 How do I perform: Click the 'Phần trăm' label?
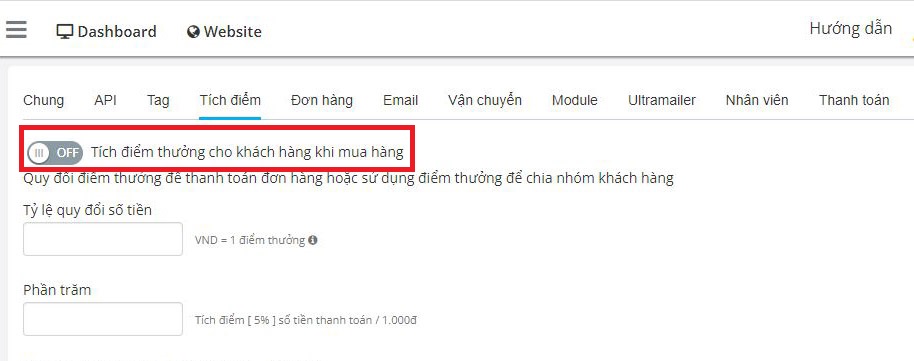click(57, 290)
